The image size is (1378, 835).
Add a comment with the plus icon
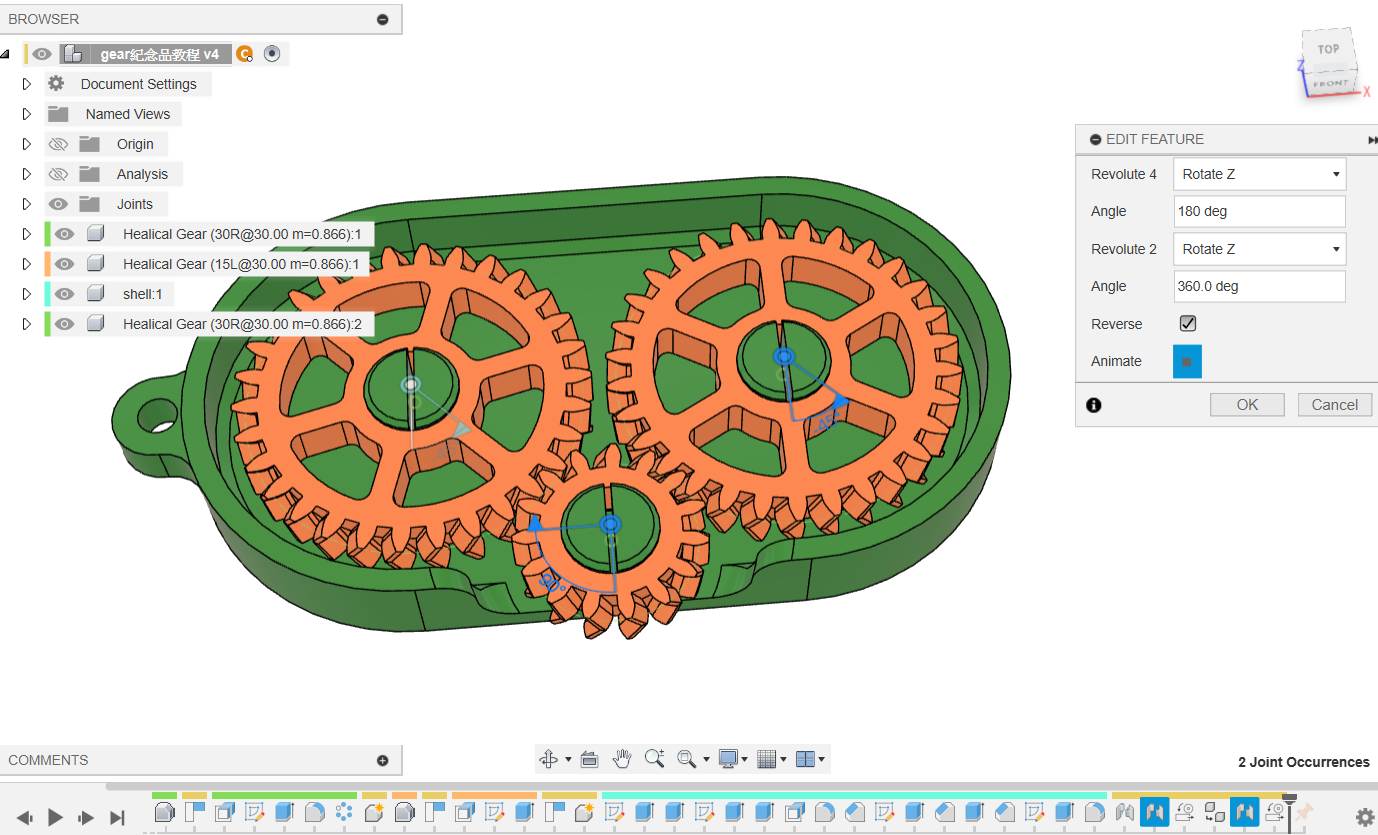[x=382, y=760]
